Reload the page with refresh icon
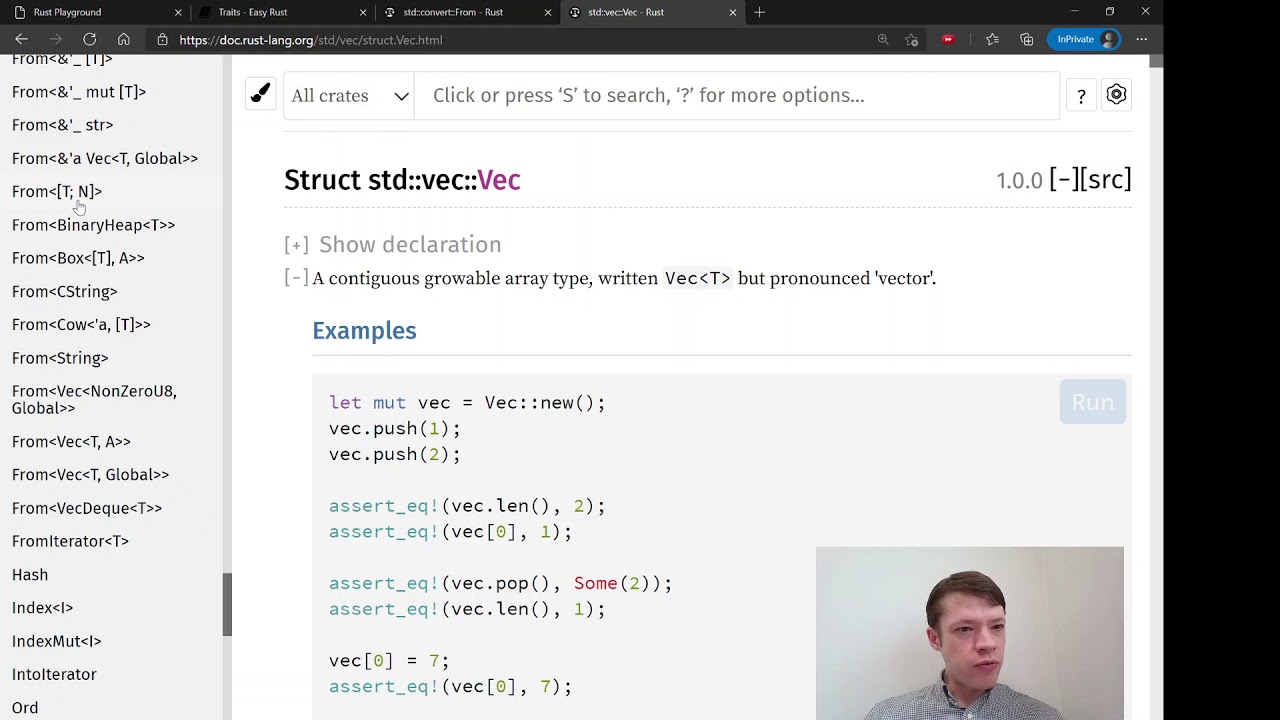Image resolution: width=1280 pixels, height=720 pixels. tap(90, 40)
